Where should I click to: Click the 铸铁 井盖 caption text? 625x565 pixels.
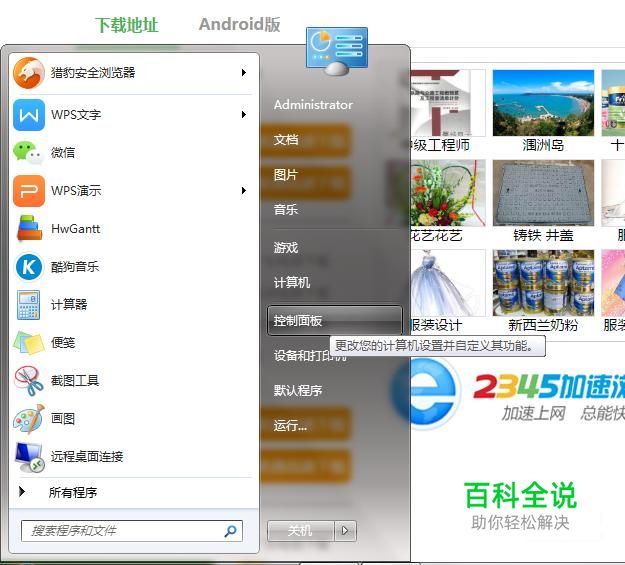pyautogui.click(x=543, y=235)
